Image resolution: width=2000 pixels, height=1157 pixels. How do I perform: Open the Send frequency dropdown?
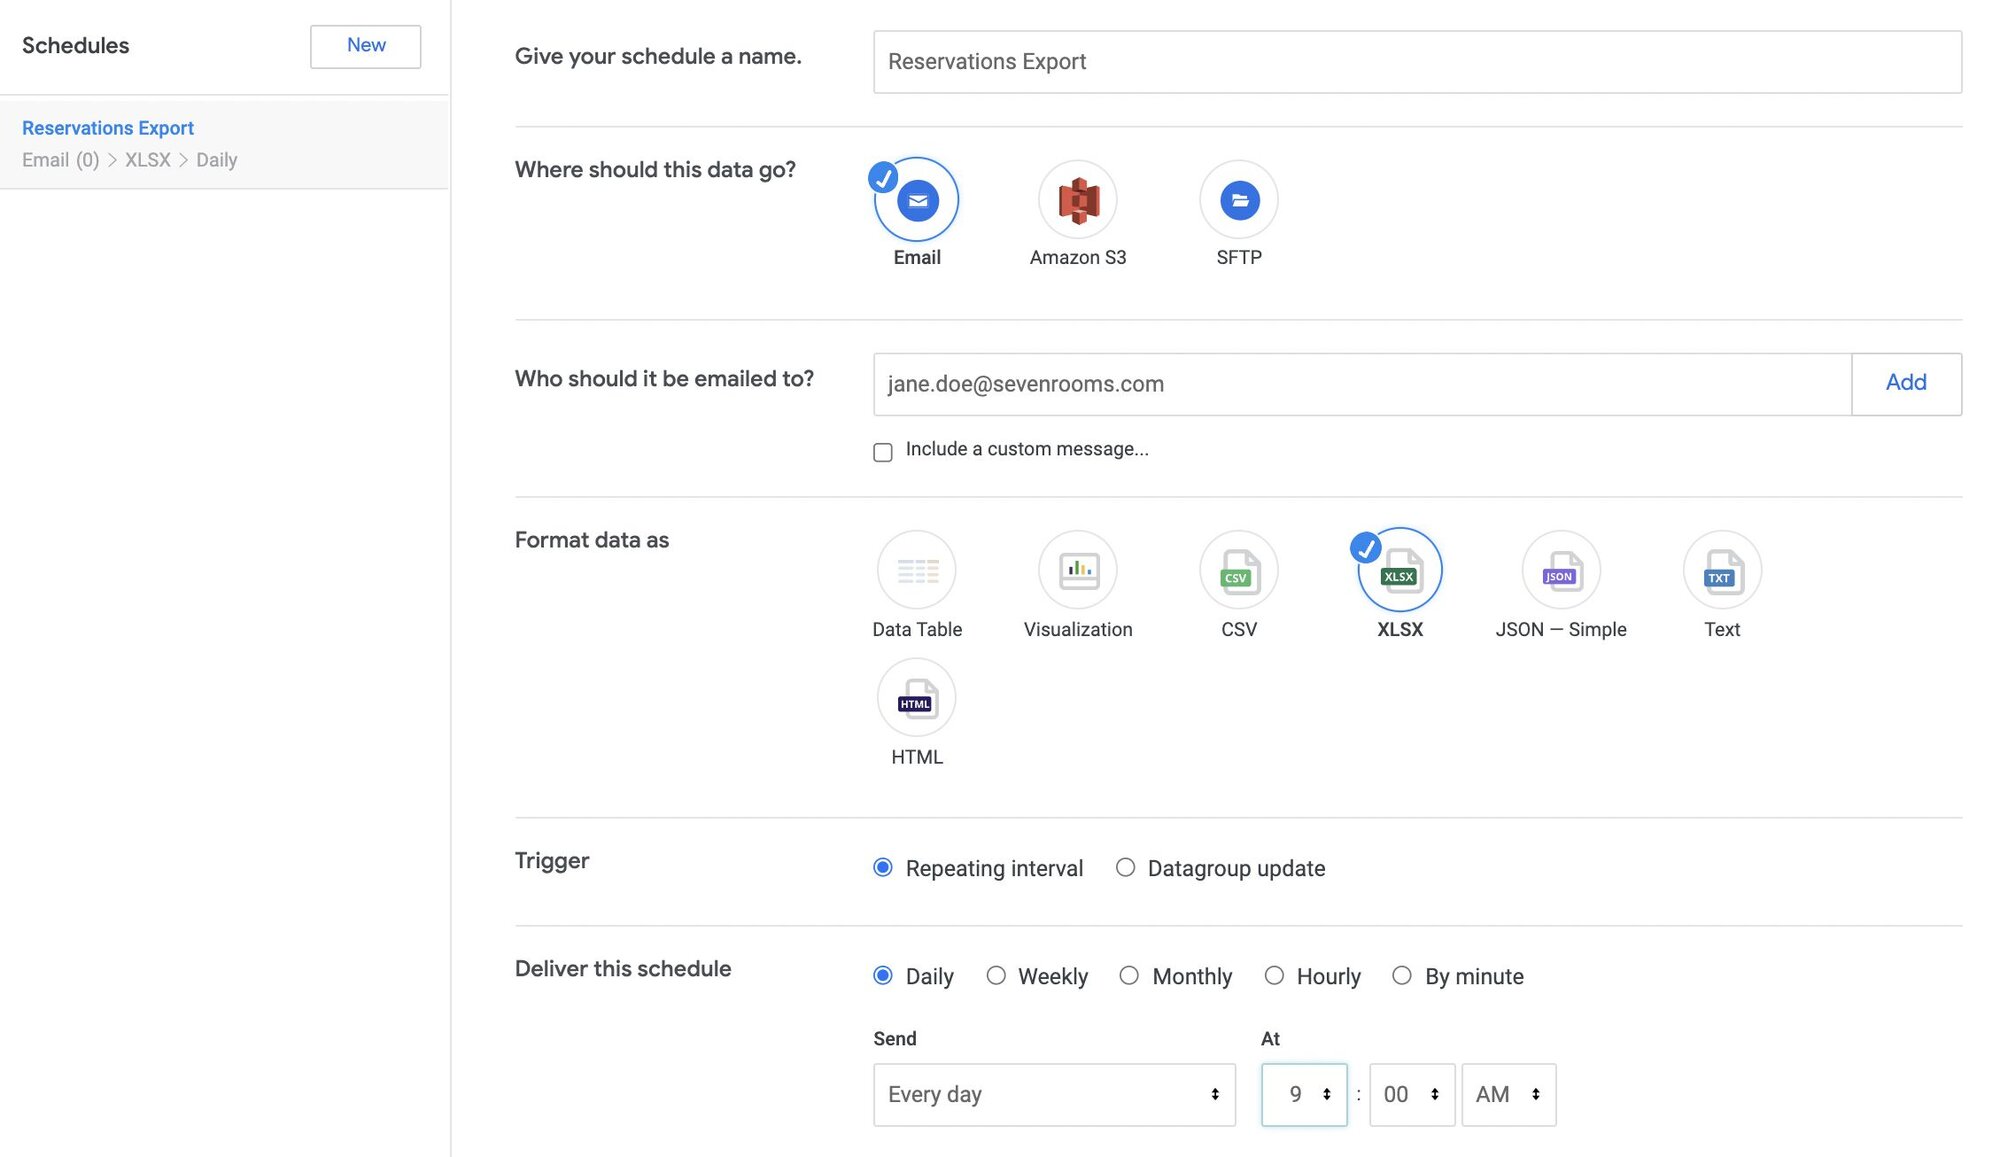click(x=1054, y=1094)
